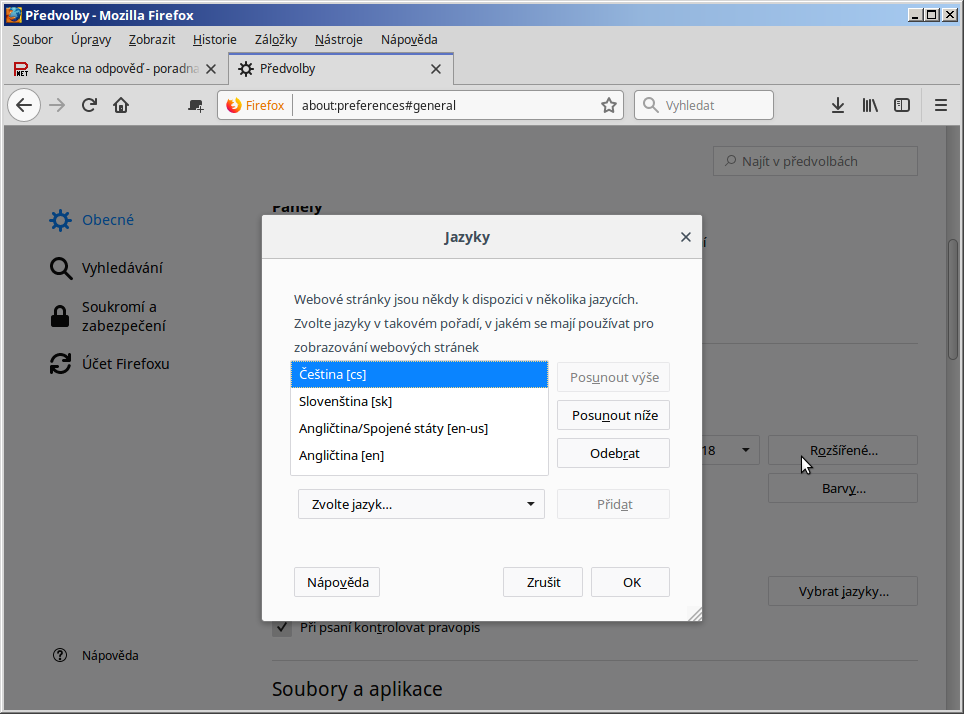964x714 pixels.
Task: Click the Vyhledávání magnifier icon in sidebar
Action: point(60,268)
